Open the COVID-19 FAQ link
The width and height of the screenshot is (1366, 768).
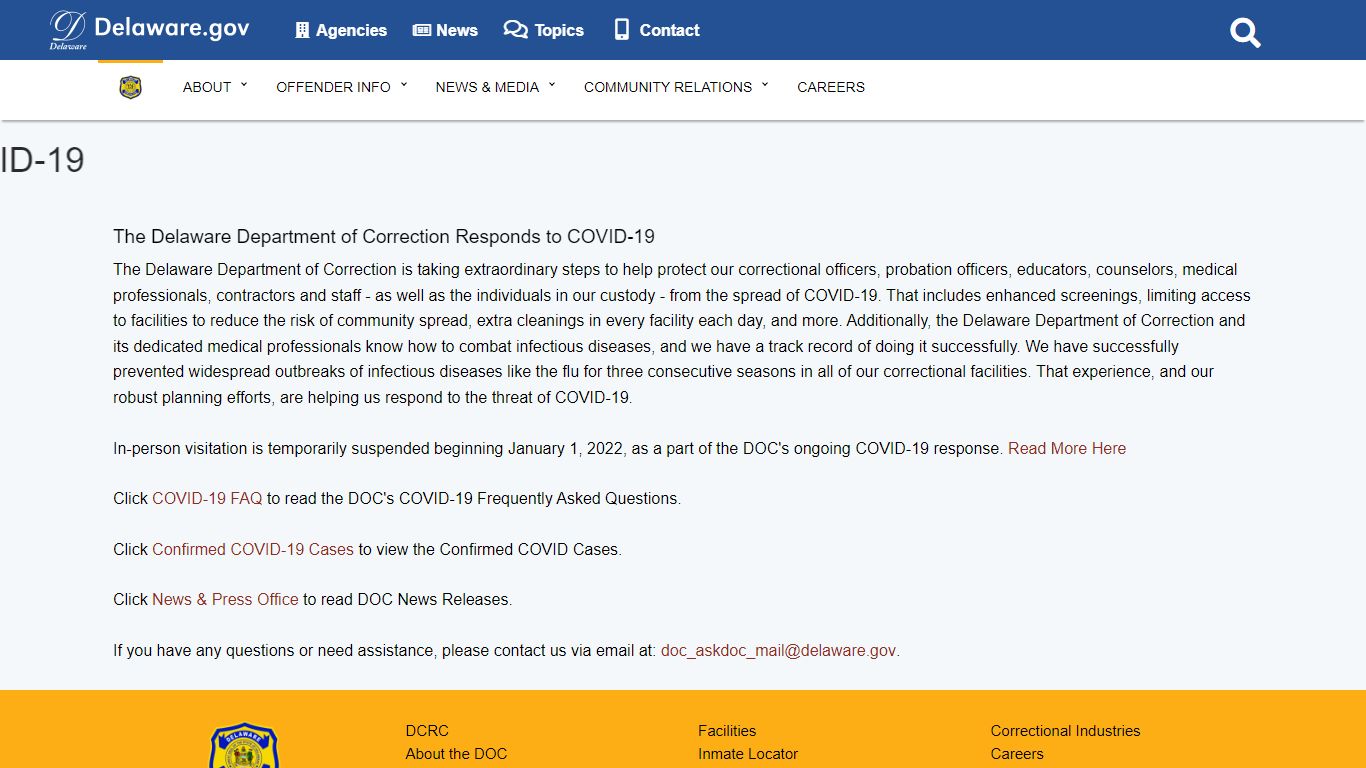207,498
